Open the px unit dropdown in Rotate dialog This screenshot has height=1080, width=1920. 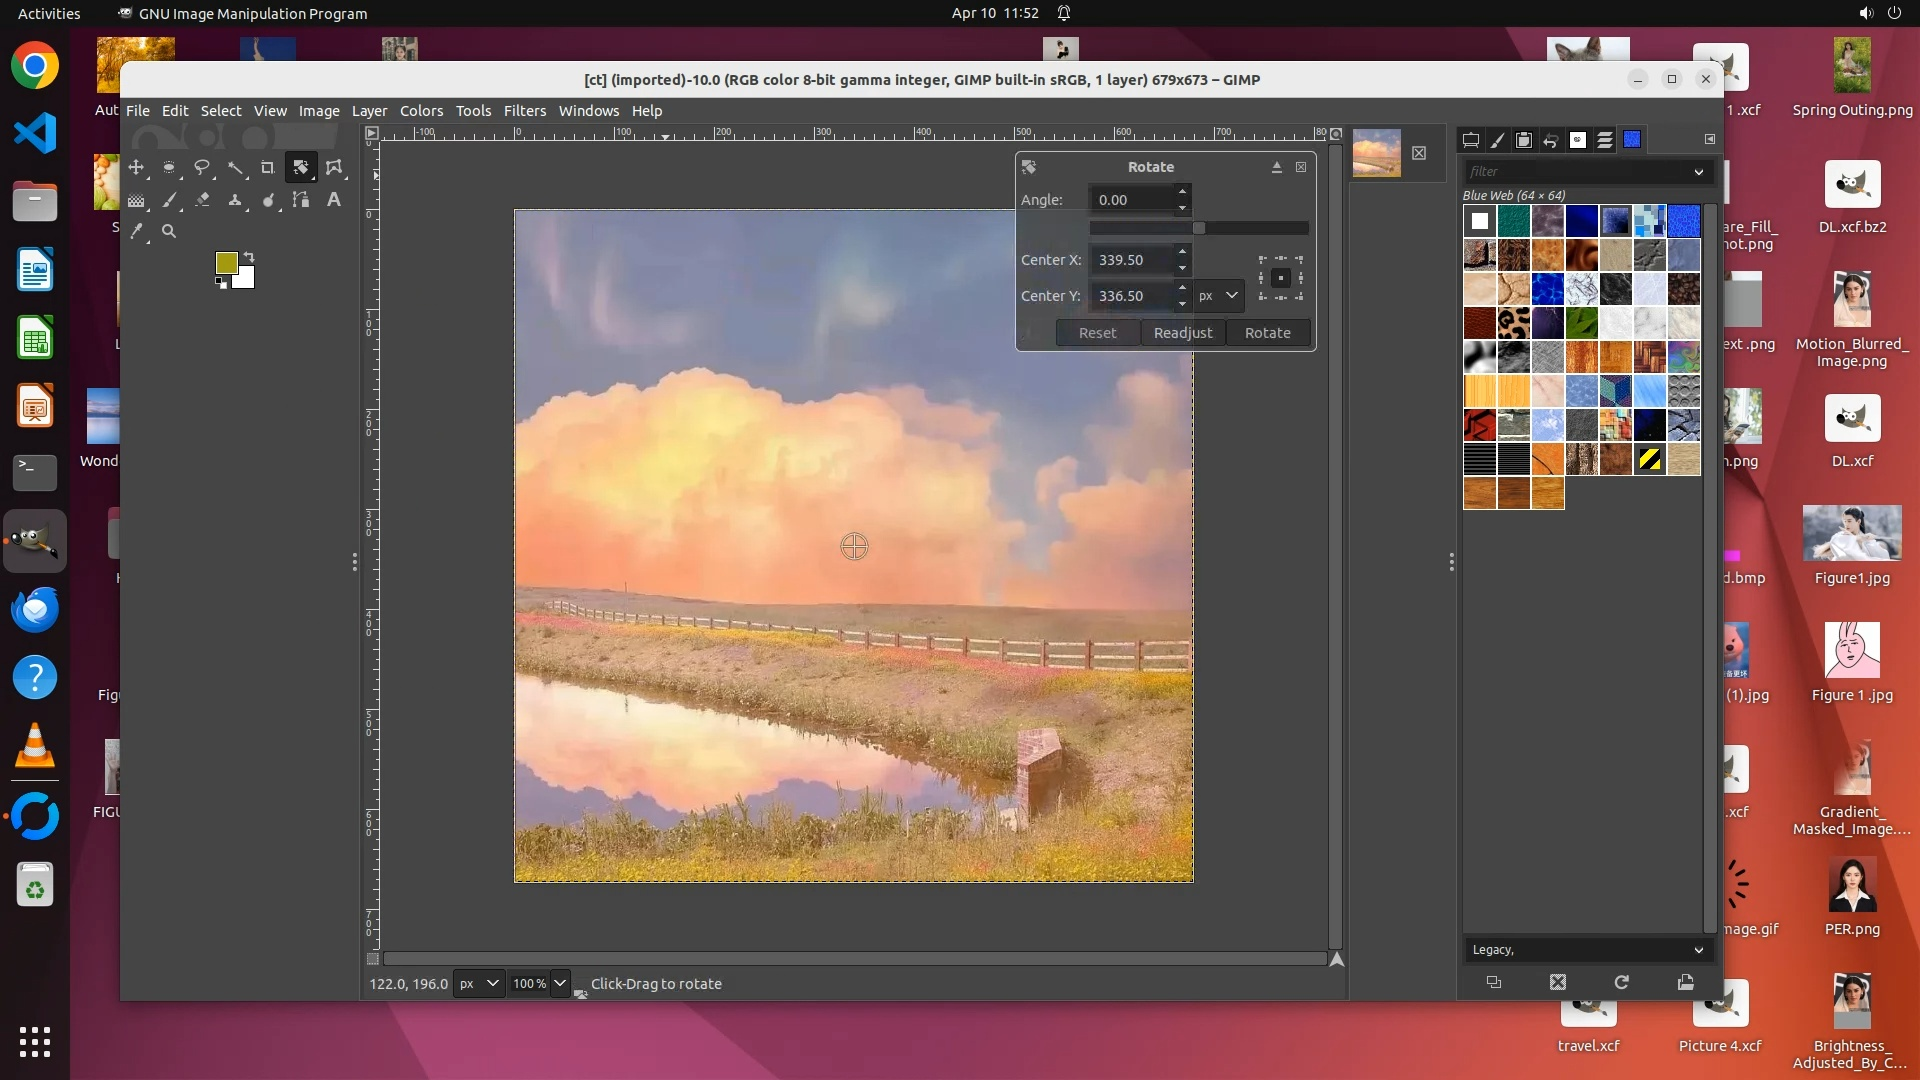click(1219, 296)
